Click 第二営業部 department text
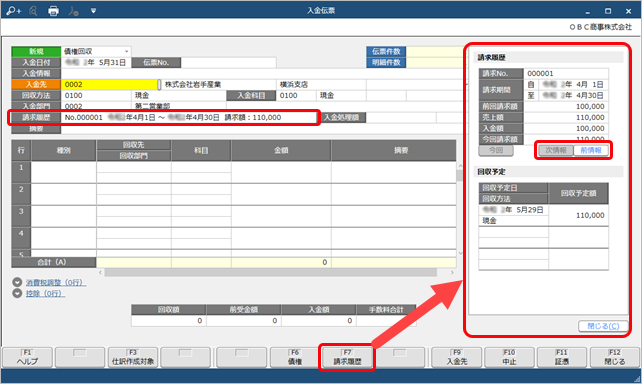Image resolution: width=642 pixels, height=384 pixels. coord(152,106)
